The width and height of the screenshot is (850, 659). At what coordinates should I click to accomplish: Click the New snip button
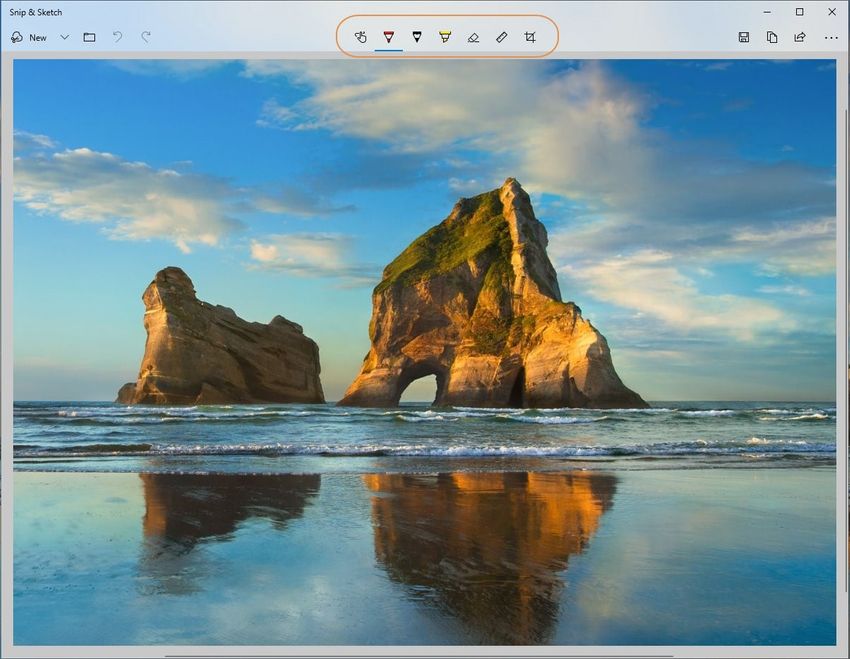pos(29,37)
